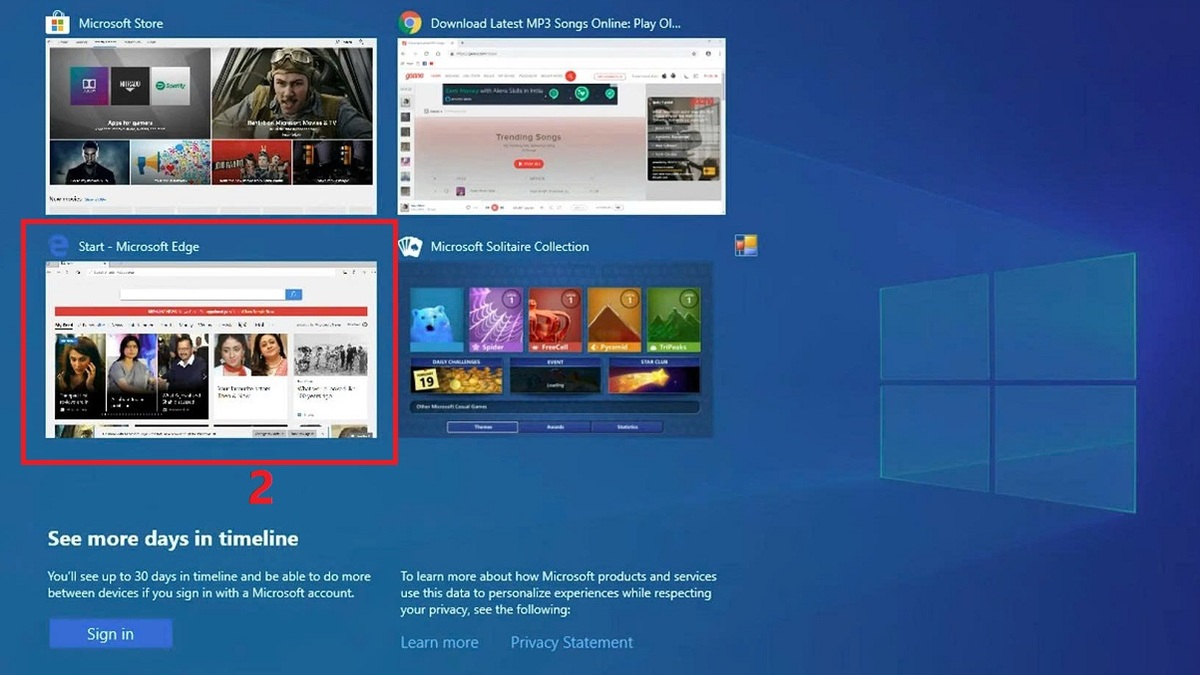
Task: Click the Microsoft Store shopping bag icon
Action: 58,23
